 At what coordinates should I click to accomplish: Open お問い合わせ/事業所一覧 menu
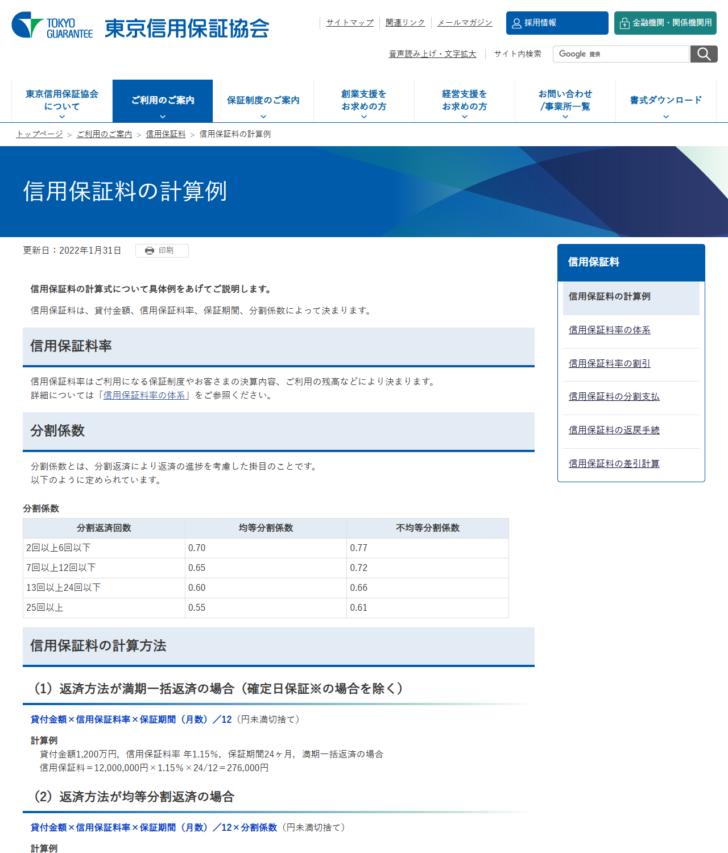pos(565,101)
